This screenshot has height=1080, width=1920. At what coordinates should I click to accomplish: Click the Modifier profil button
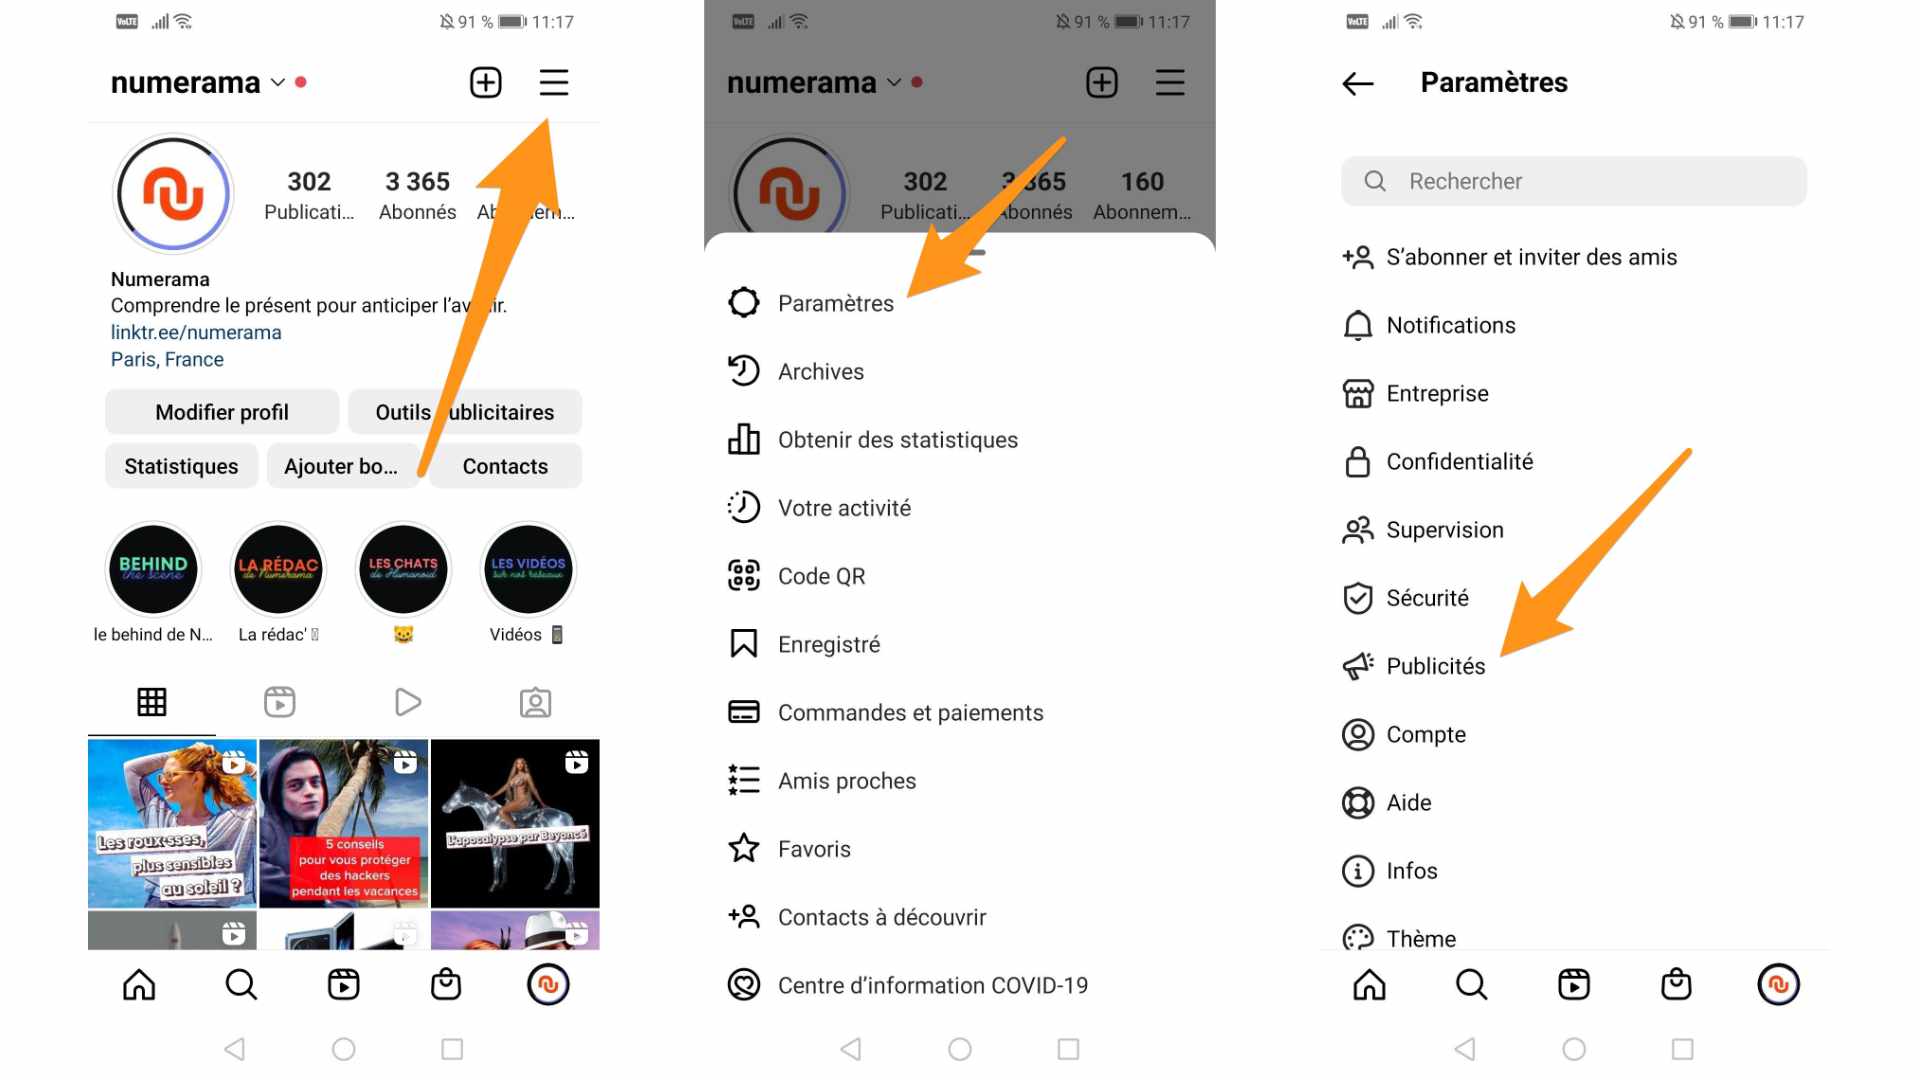[222, 412]
